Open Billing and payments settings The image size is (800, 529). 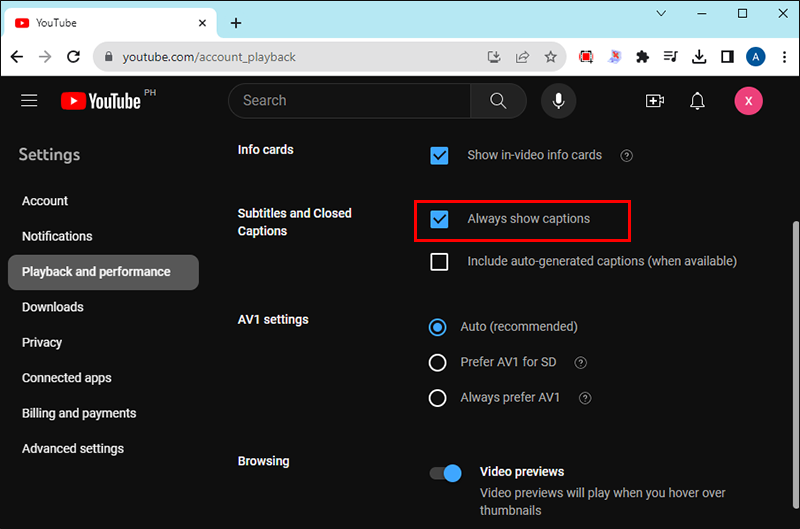click(79, 413)
